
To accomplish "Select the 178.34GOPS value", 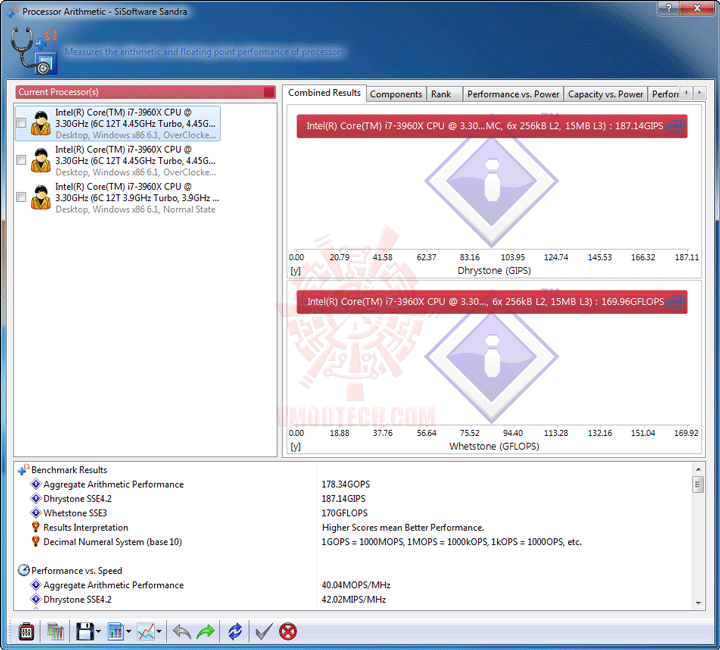I will coord(346,484).
